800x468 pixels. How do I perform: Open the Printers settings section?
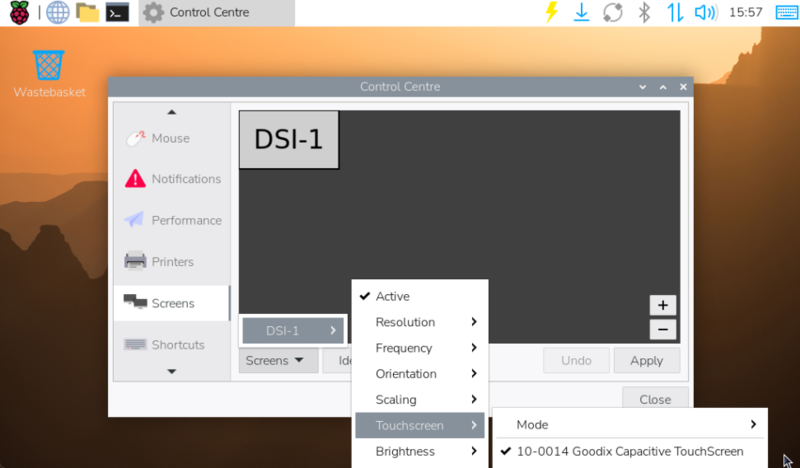click(x=172, y=262)
